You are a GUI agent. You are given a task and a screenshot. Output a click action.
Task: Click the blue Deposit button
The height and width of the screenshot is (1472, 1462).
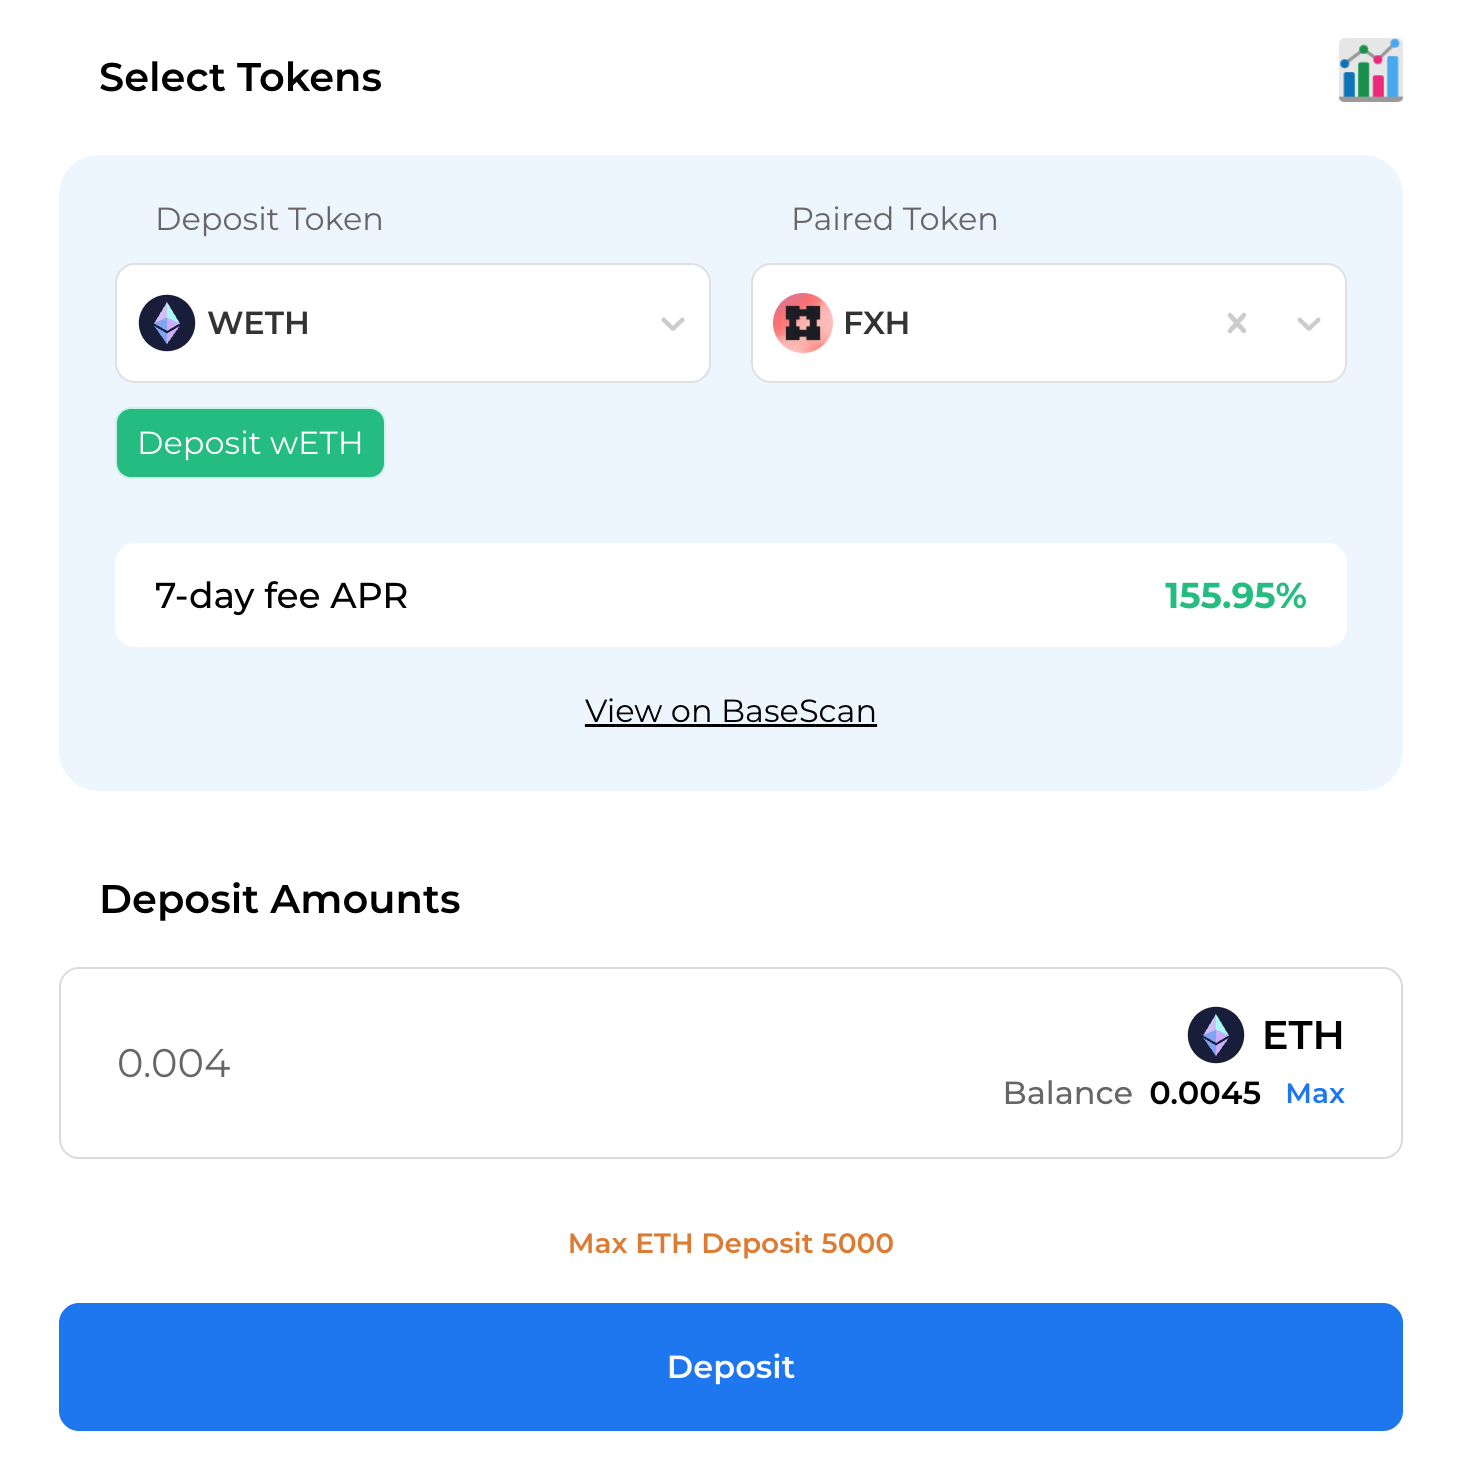pyautogui.click(x=731, y=1367)
